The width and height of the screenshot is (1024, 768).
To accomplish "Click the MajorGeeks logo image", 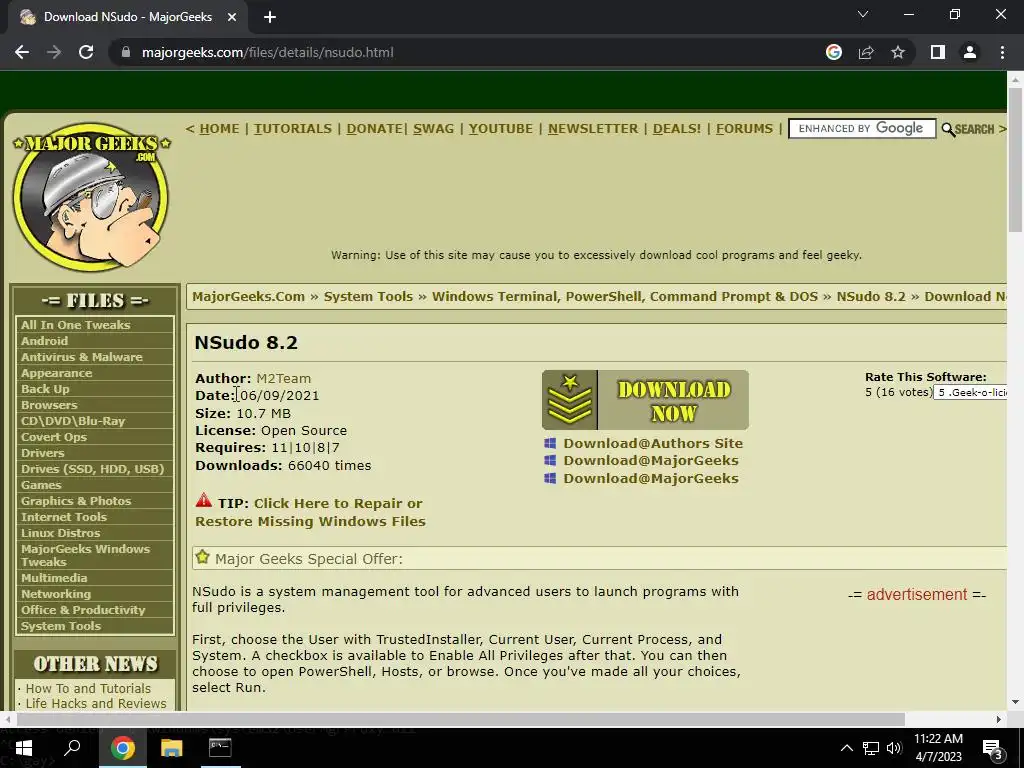I will point(91,197).
